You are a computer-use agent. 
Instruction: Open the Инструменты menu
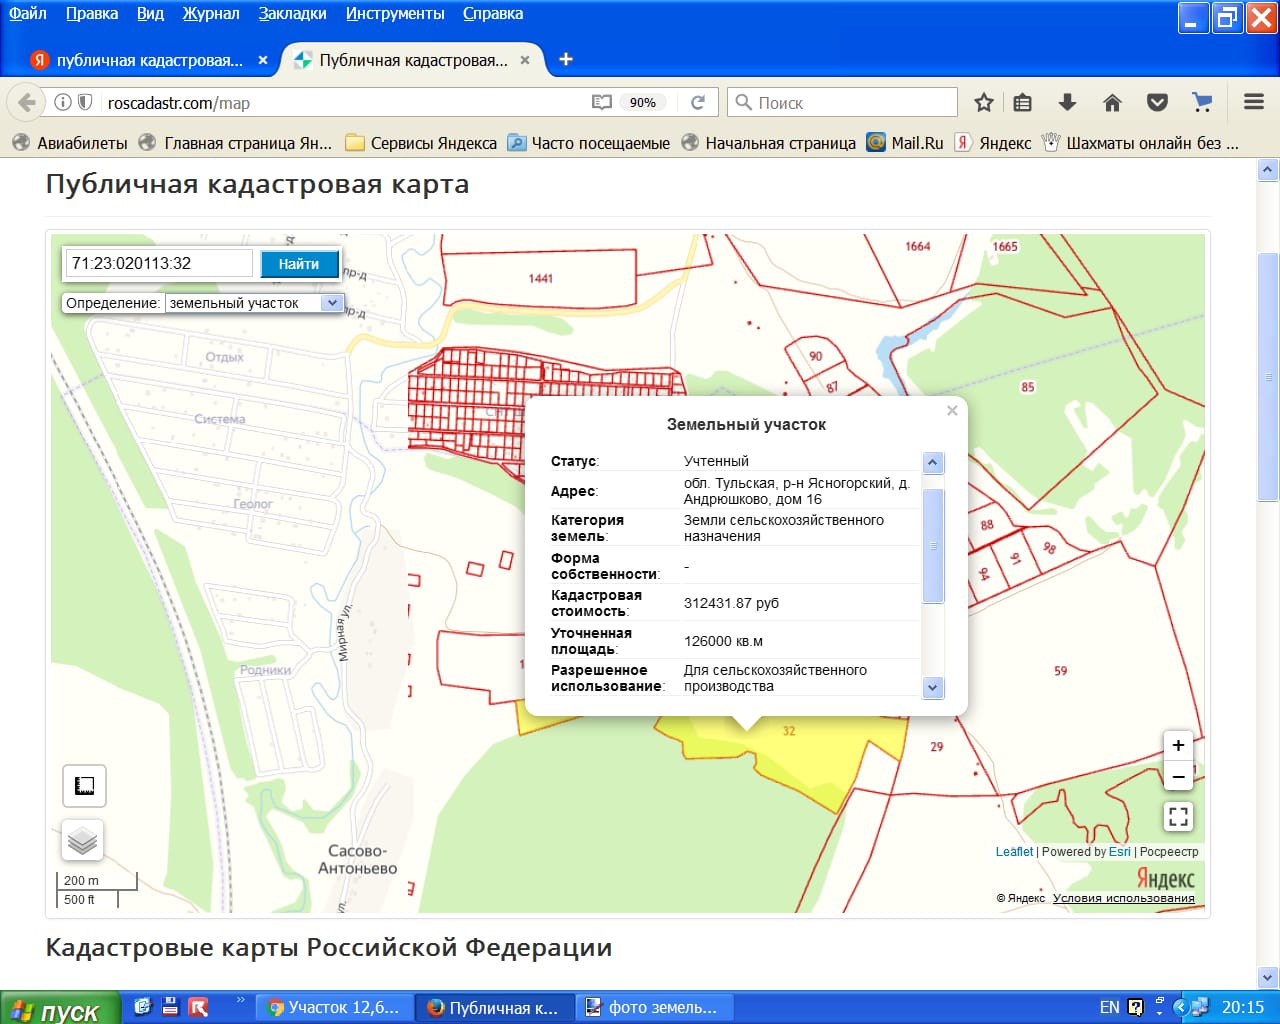coord(394,14)
